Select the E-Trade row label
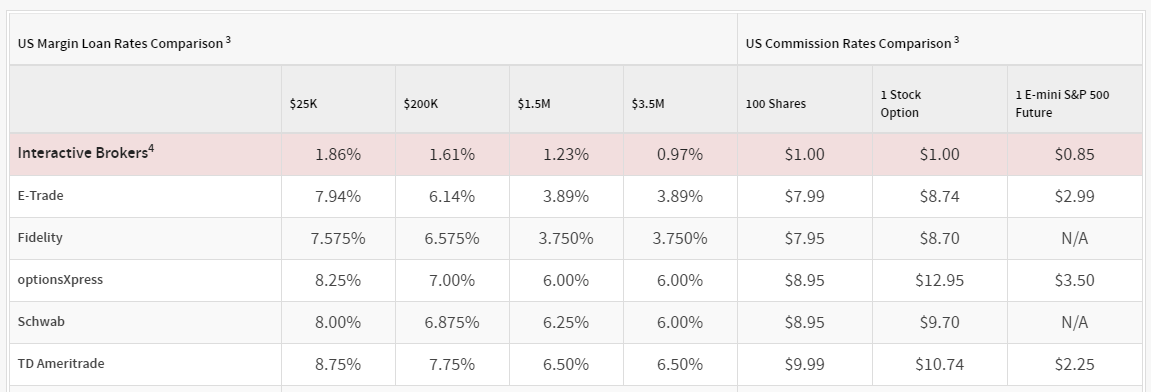Image resolution: width=1151 pixels, height=392 pixels. (x=40, y=196)
